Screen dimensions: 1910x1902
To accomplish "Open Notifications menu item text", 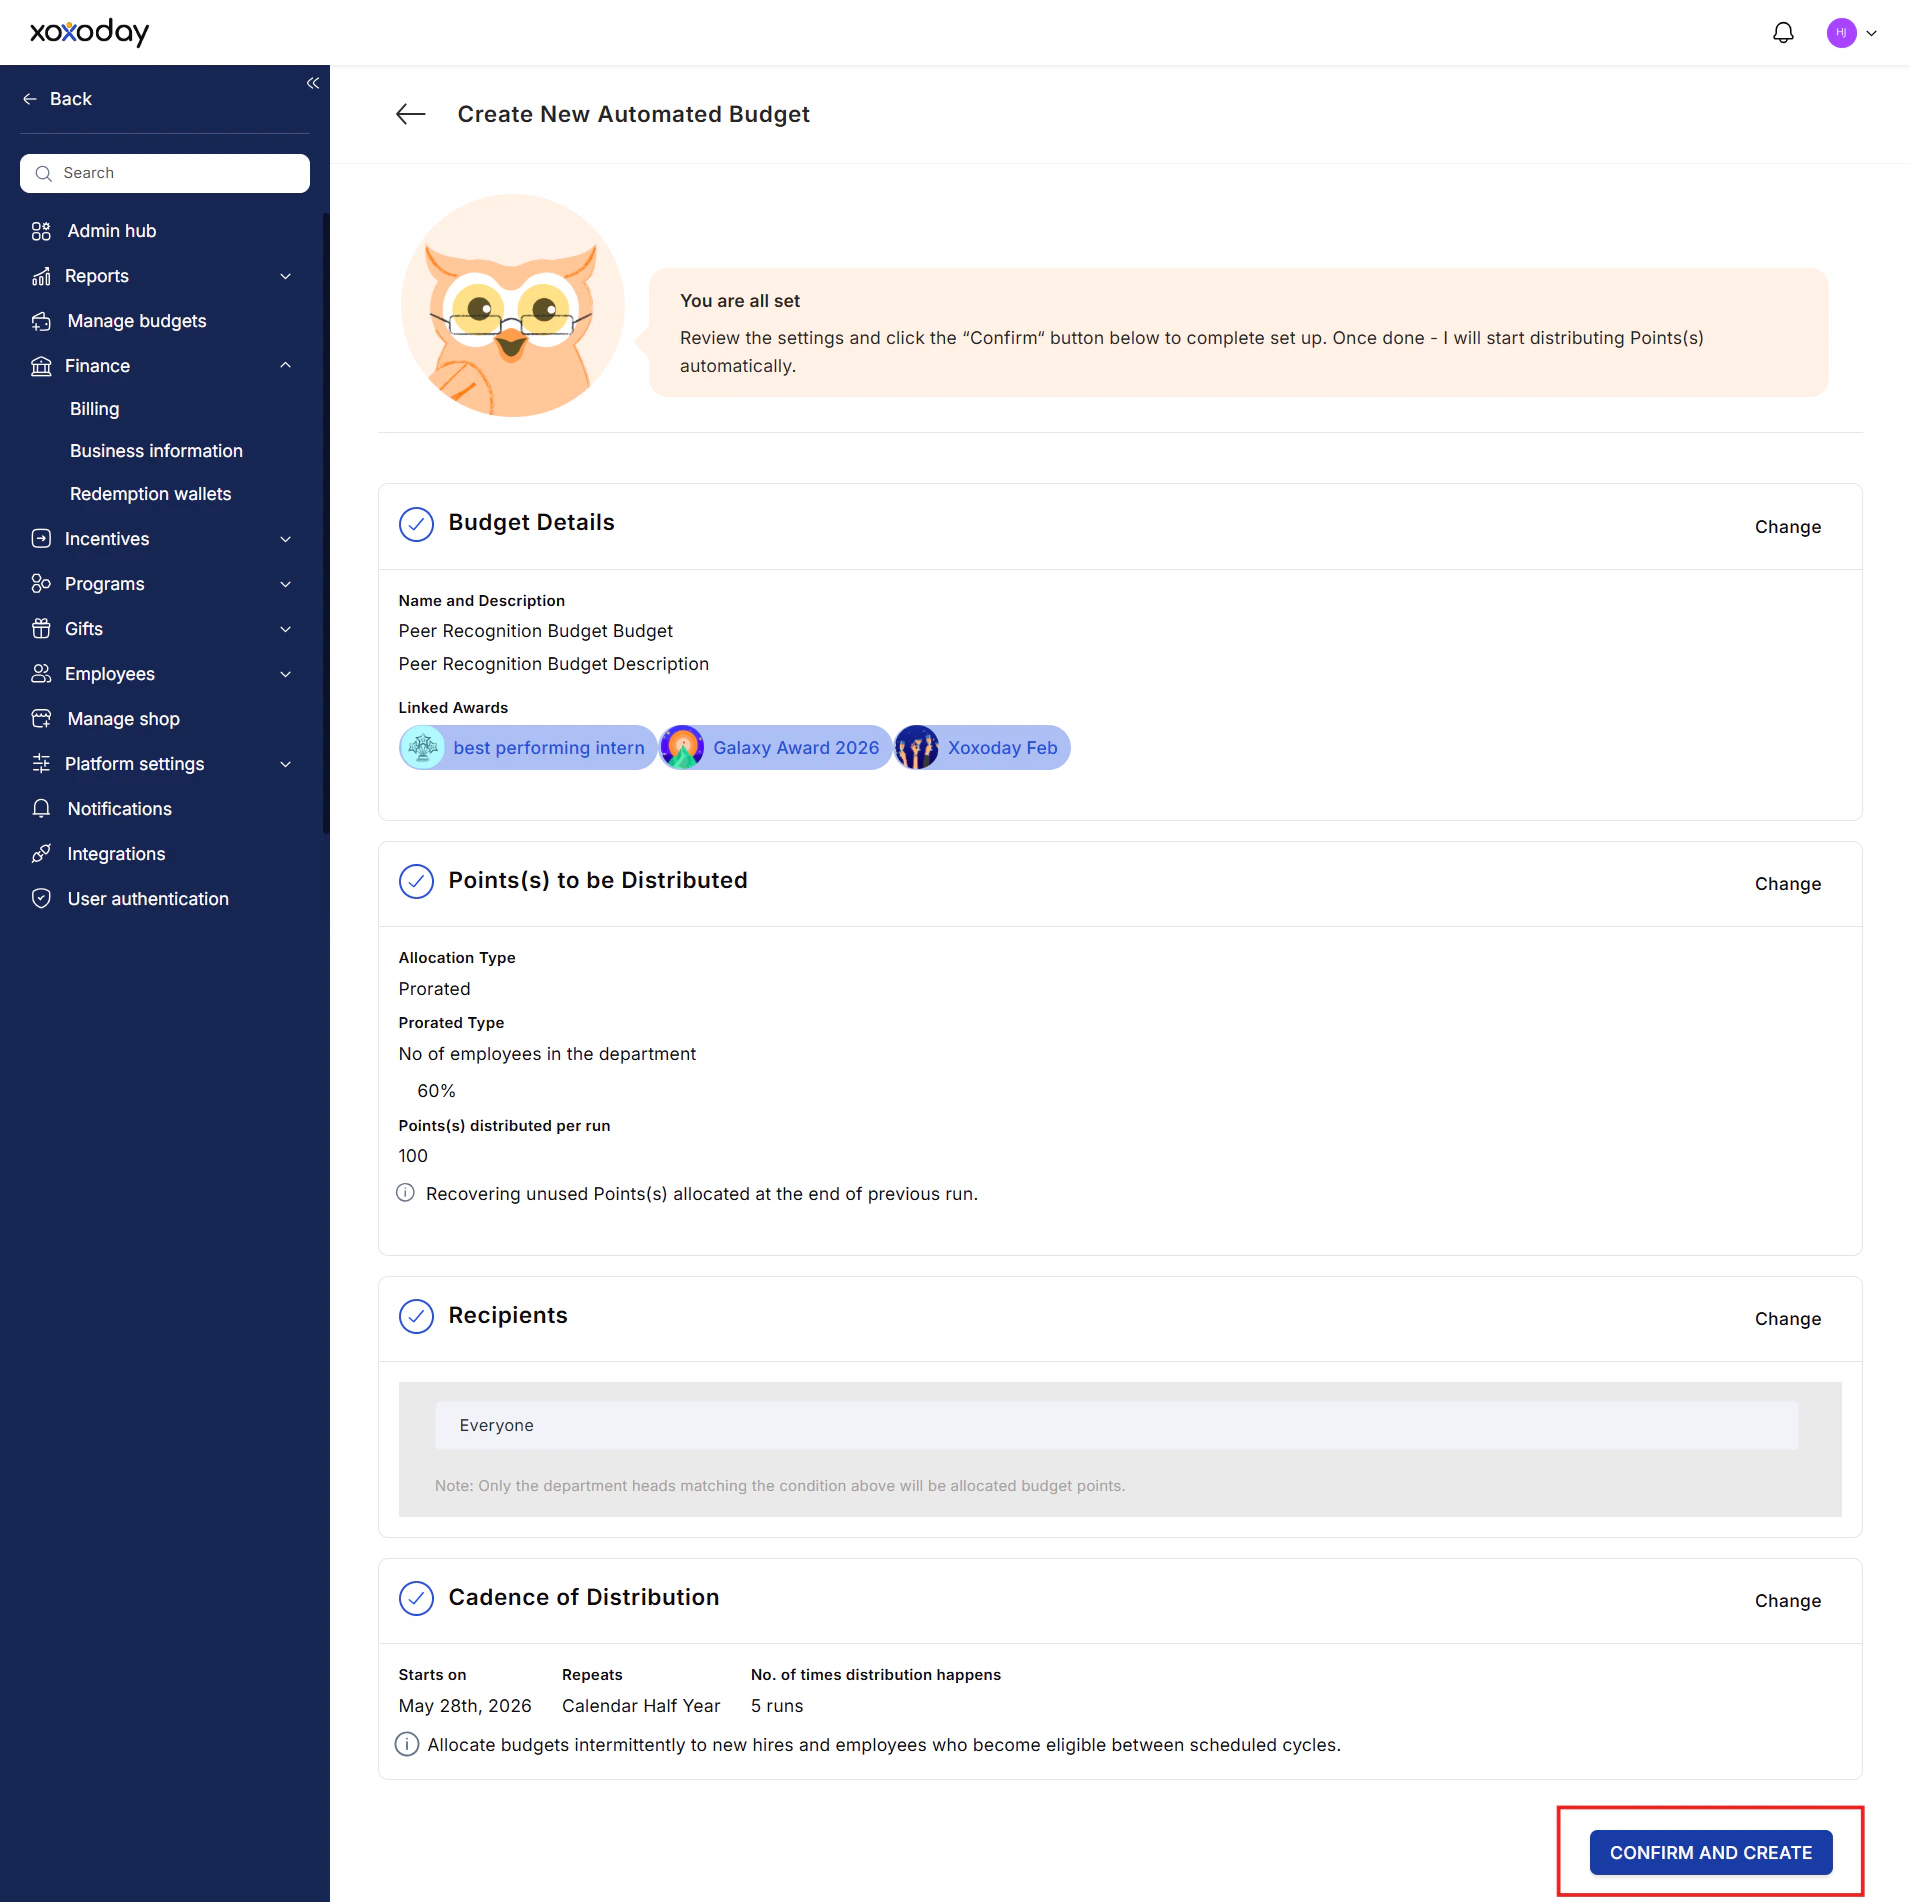I will point(120,809).
